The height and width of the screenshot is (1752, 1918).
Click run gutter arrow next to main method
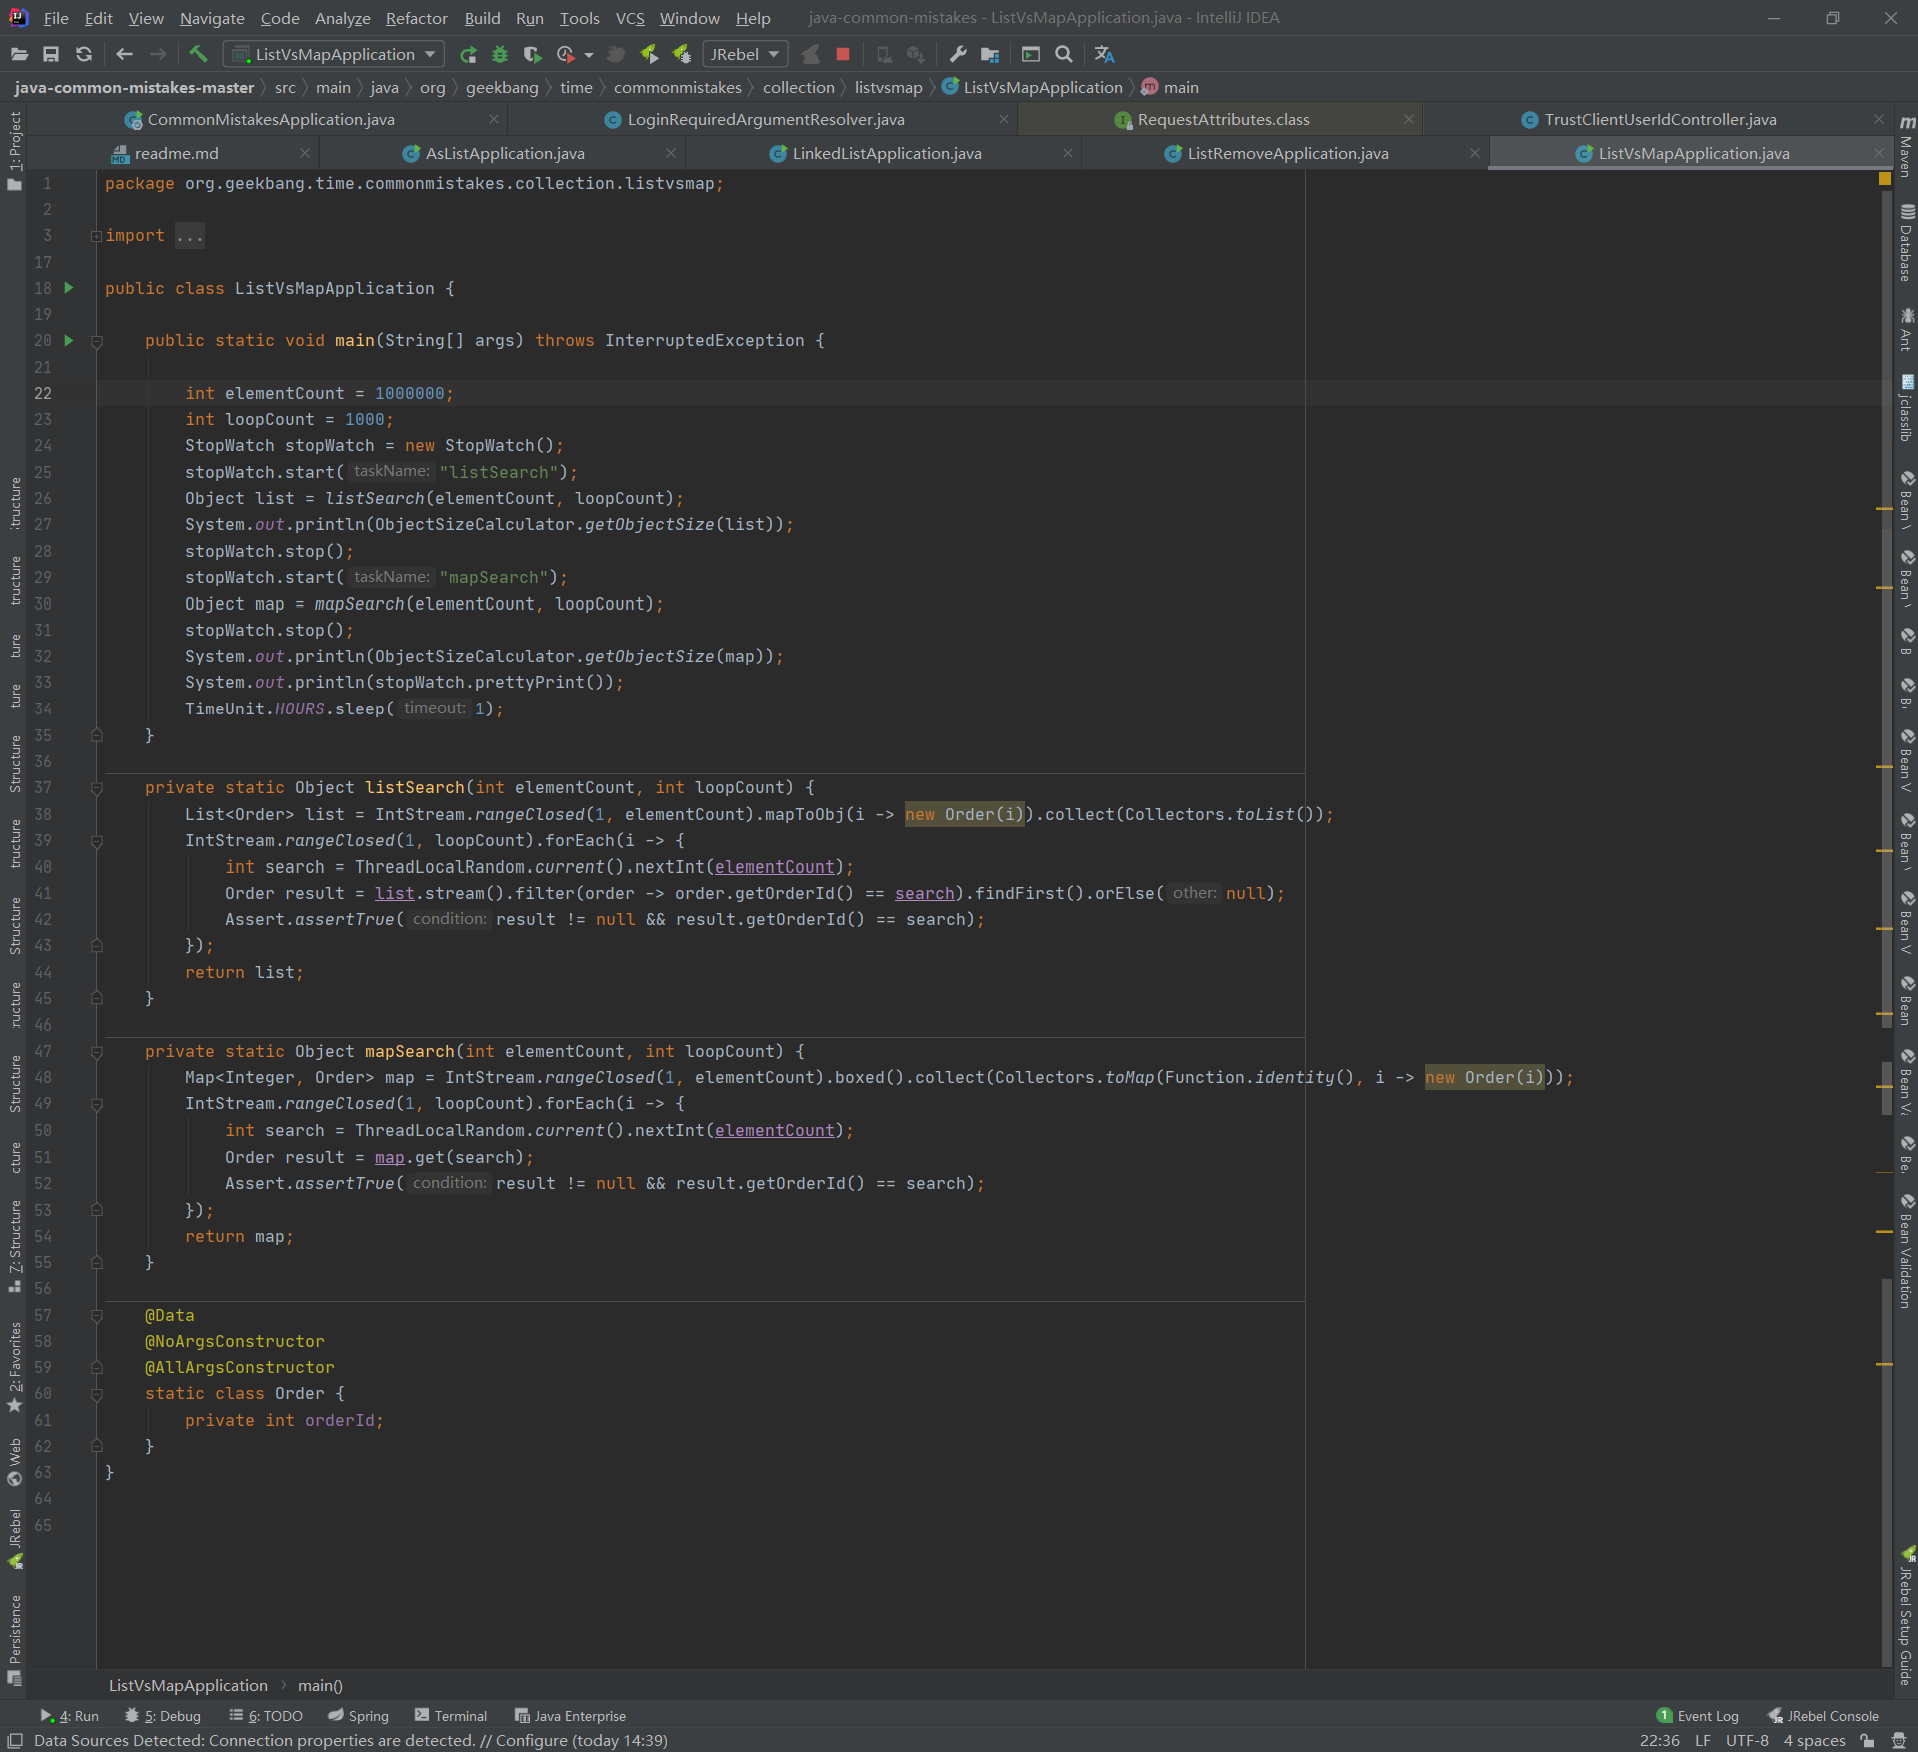coord(69,341)
